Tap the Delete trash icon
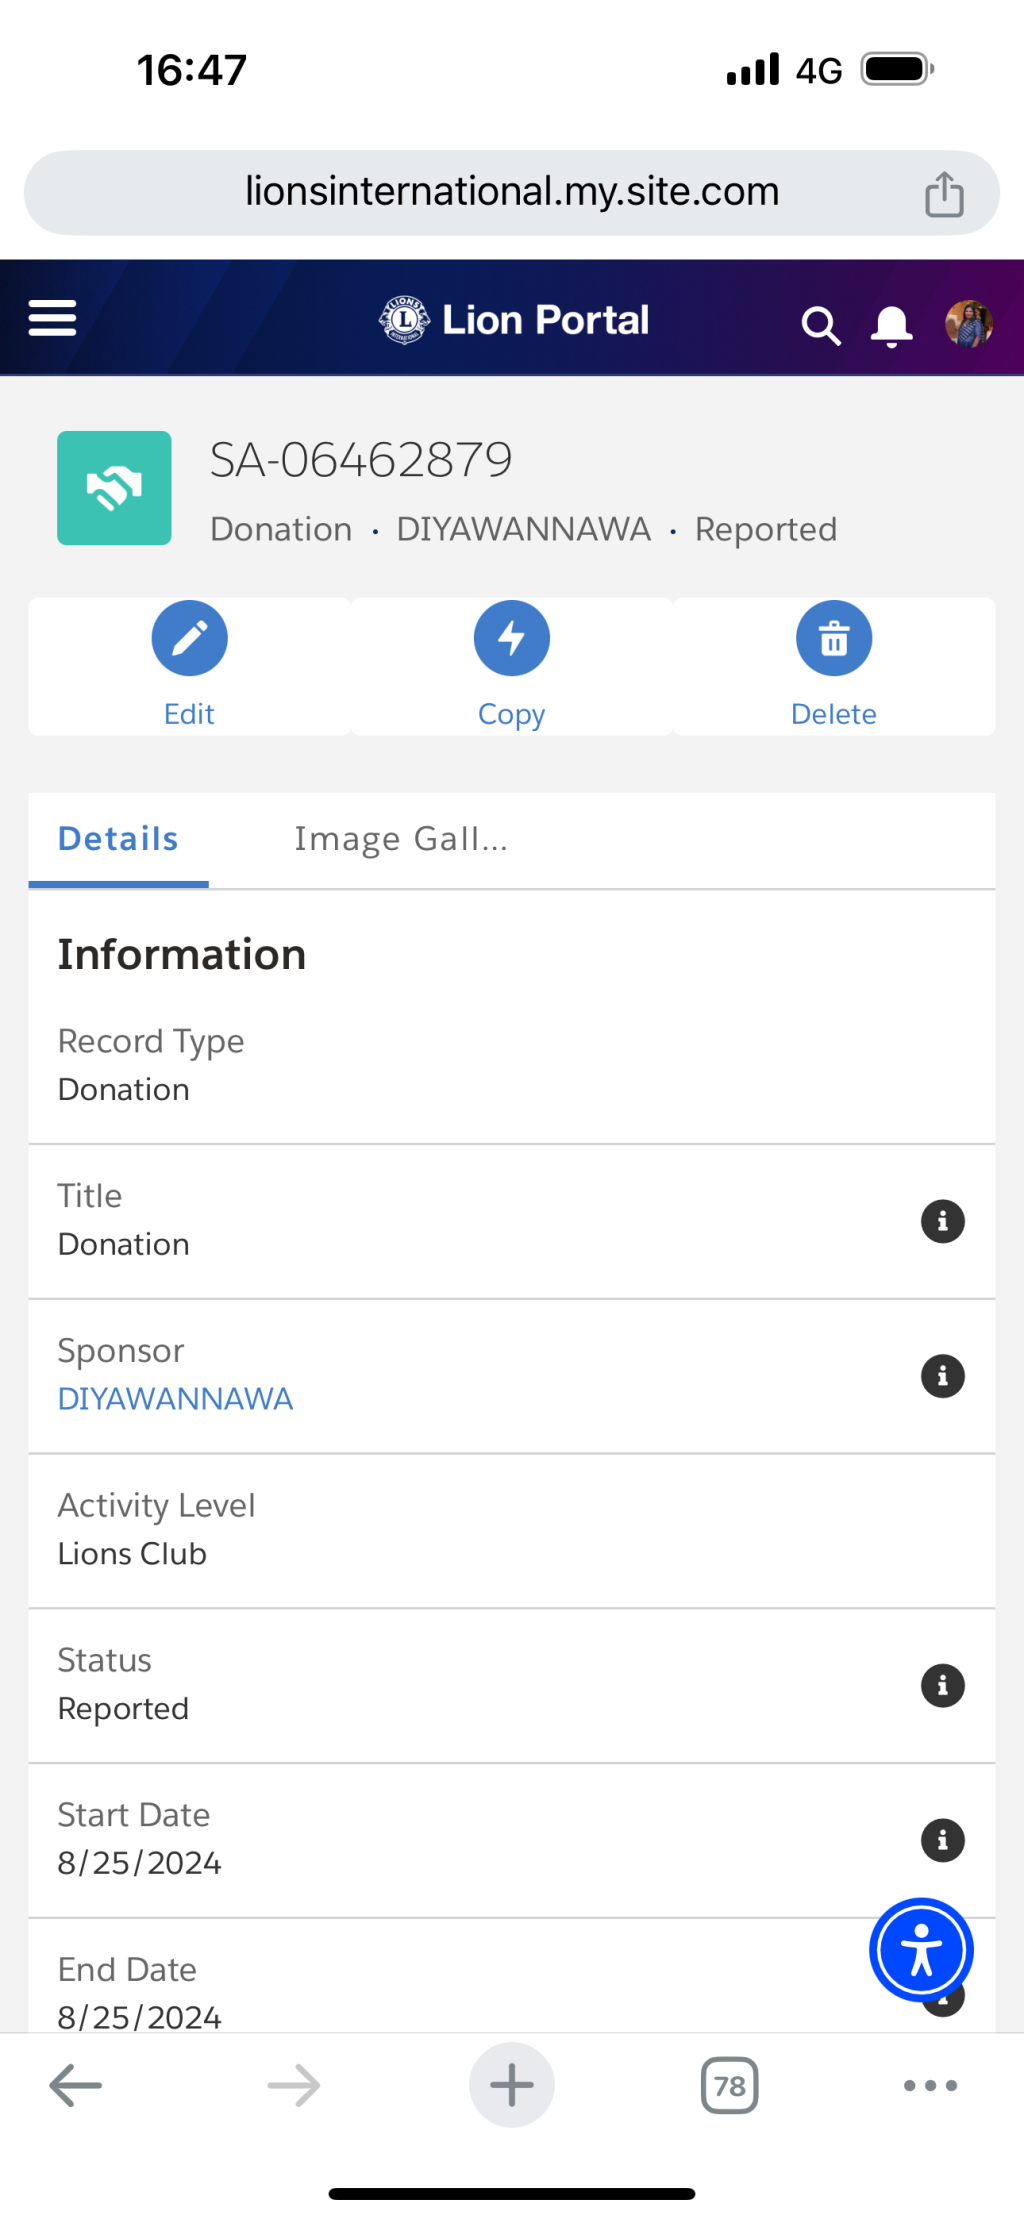 834,638
